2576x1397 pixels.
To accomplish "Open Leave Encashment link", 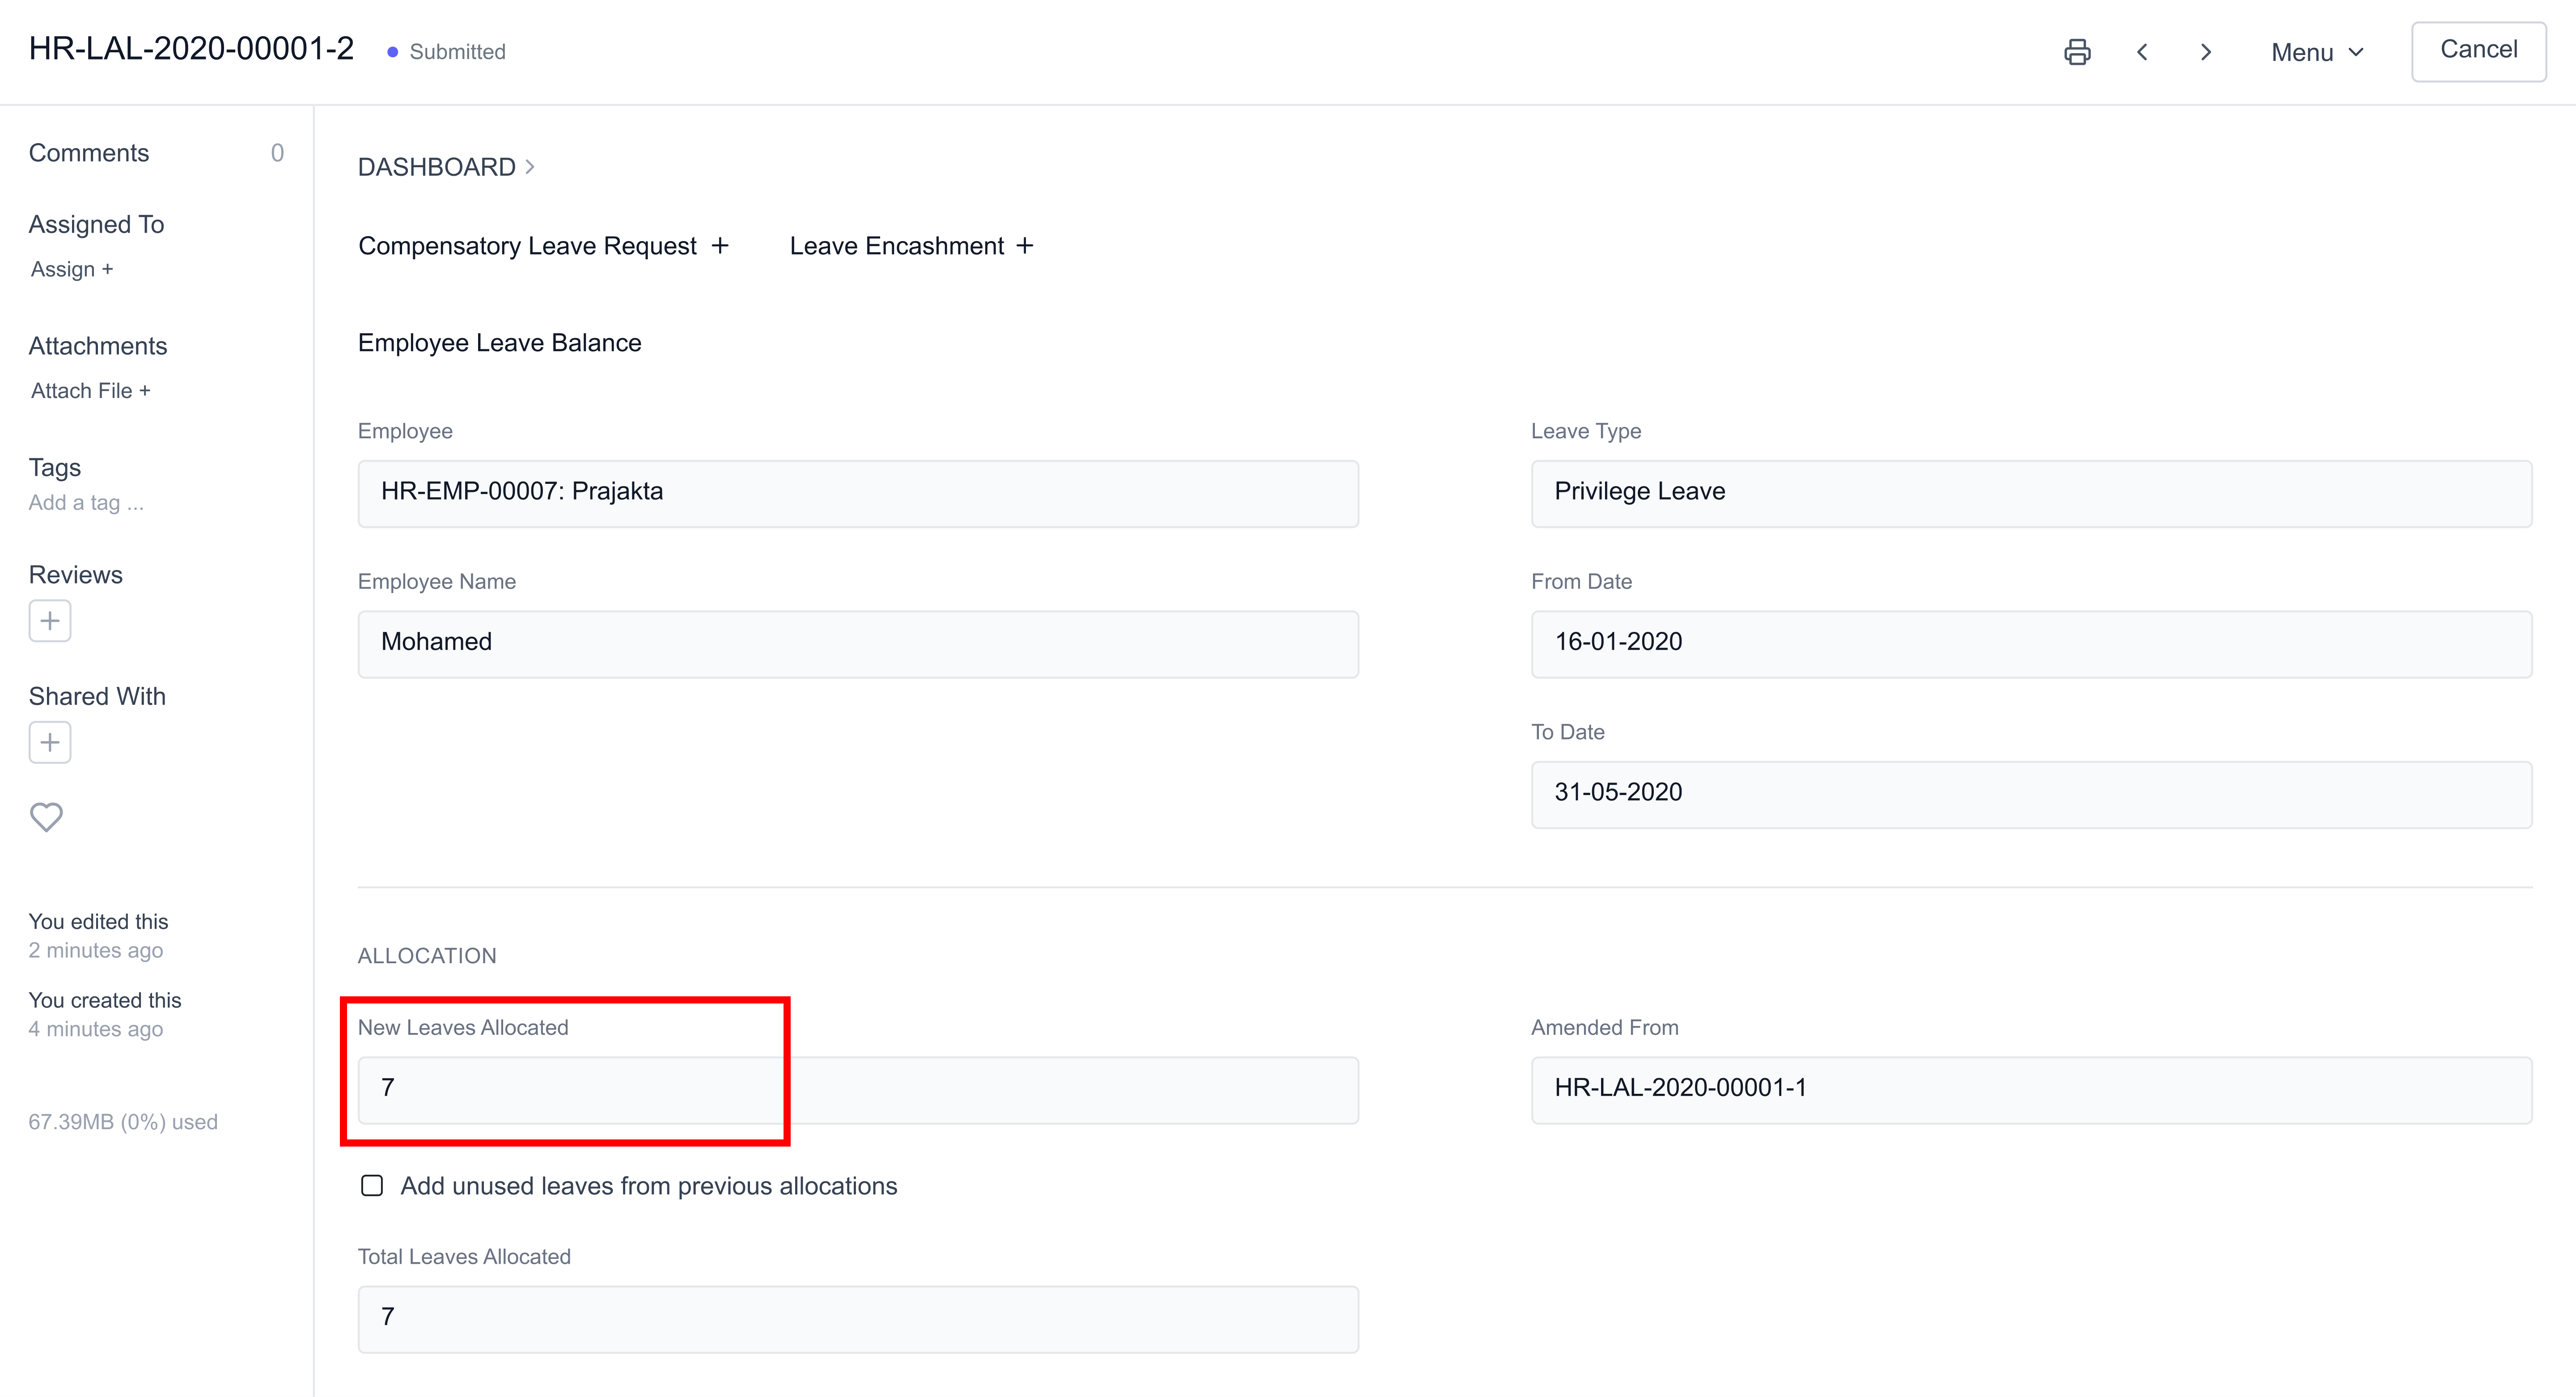I will click(896, 246).
